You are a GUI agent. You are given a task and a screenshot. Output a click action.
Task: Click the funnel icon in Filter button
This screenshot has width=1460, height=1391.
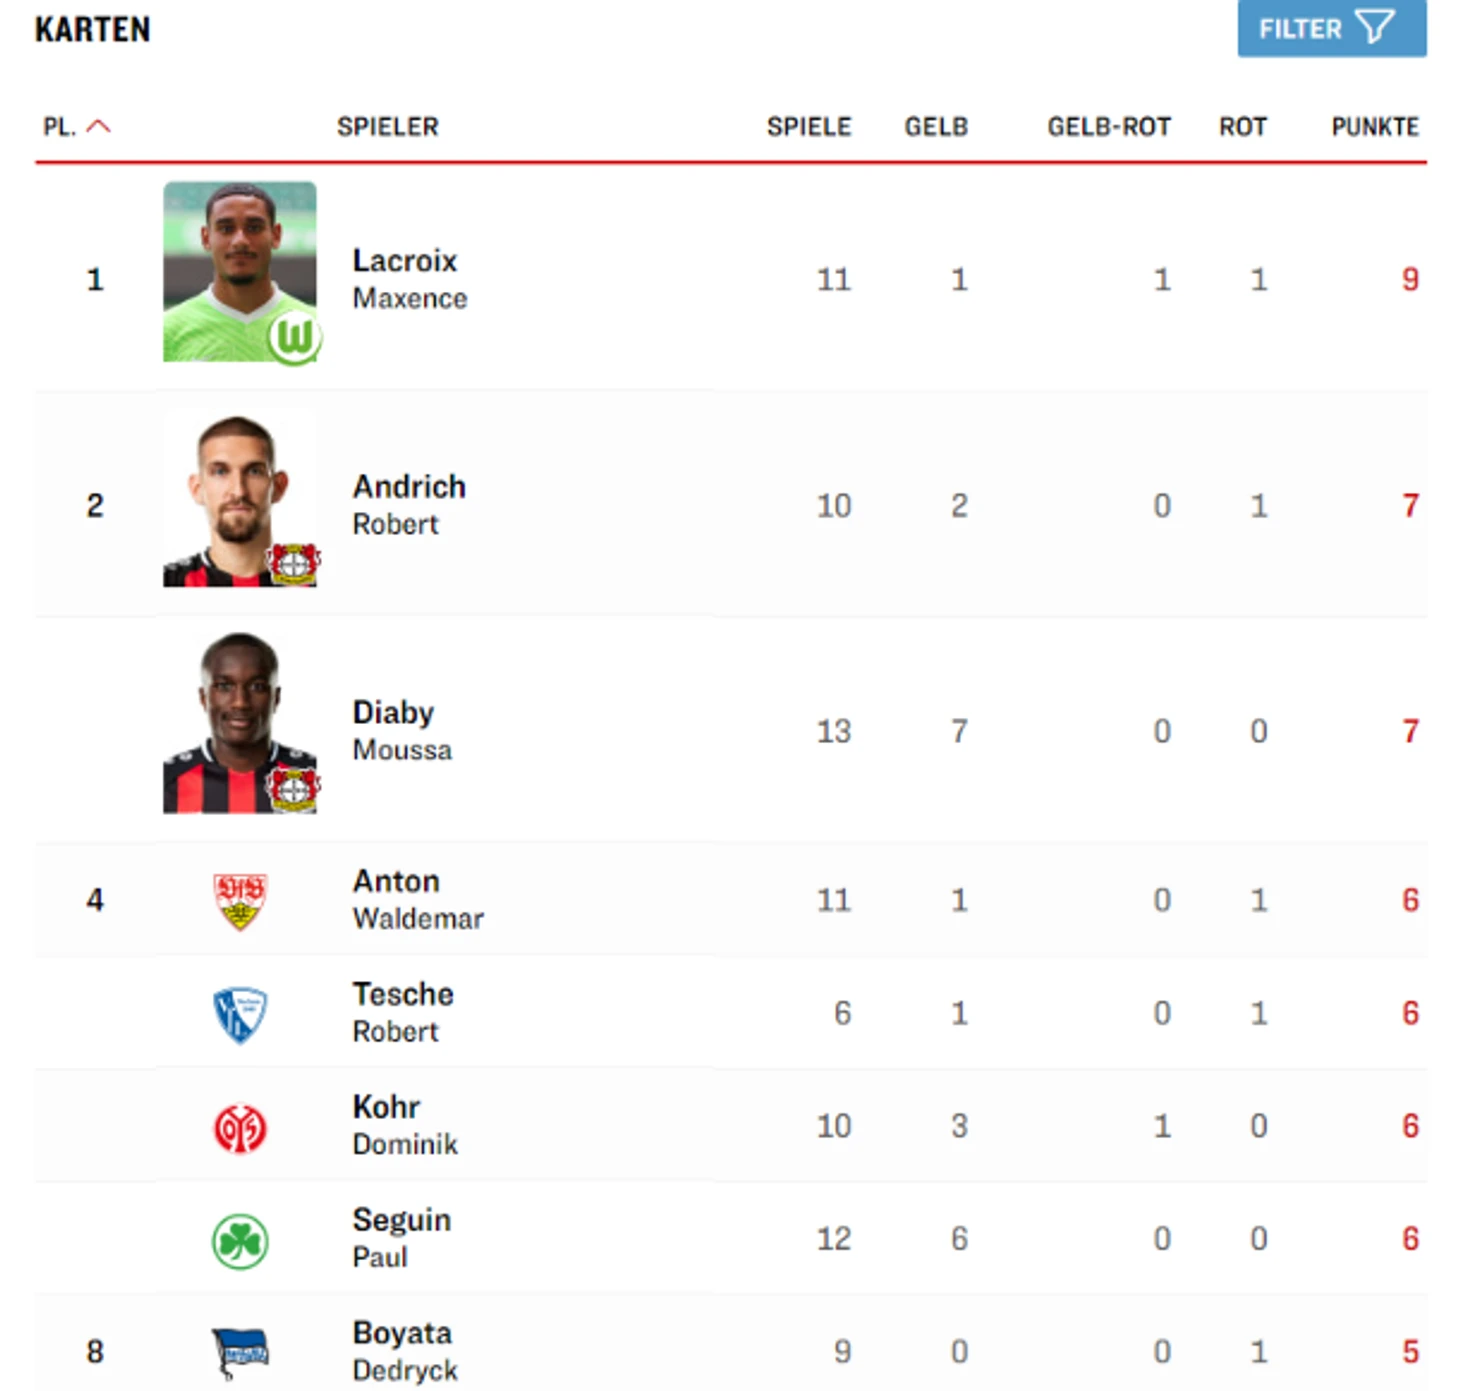click(x=1375, y=27)
